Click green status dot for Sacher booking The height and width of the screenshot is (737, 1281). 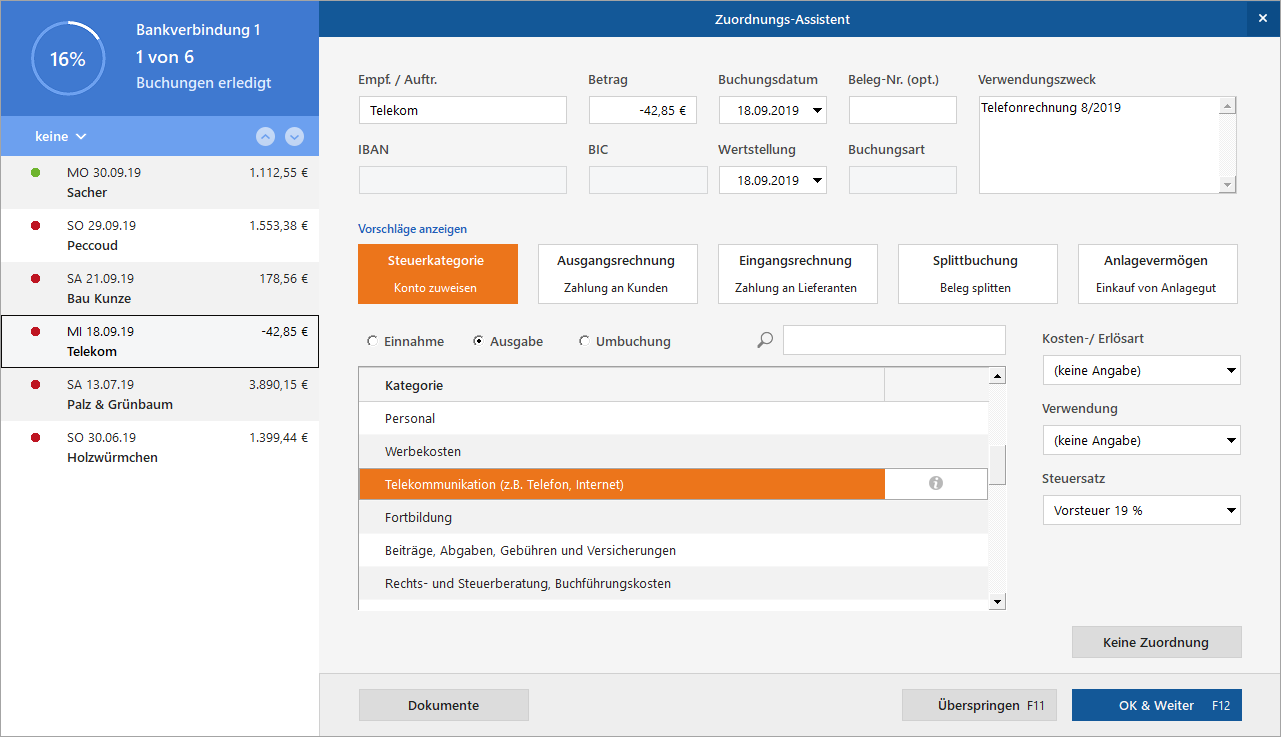tap(36, 173)
